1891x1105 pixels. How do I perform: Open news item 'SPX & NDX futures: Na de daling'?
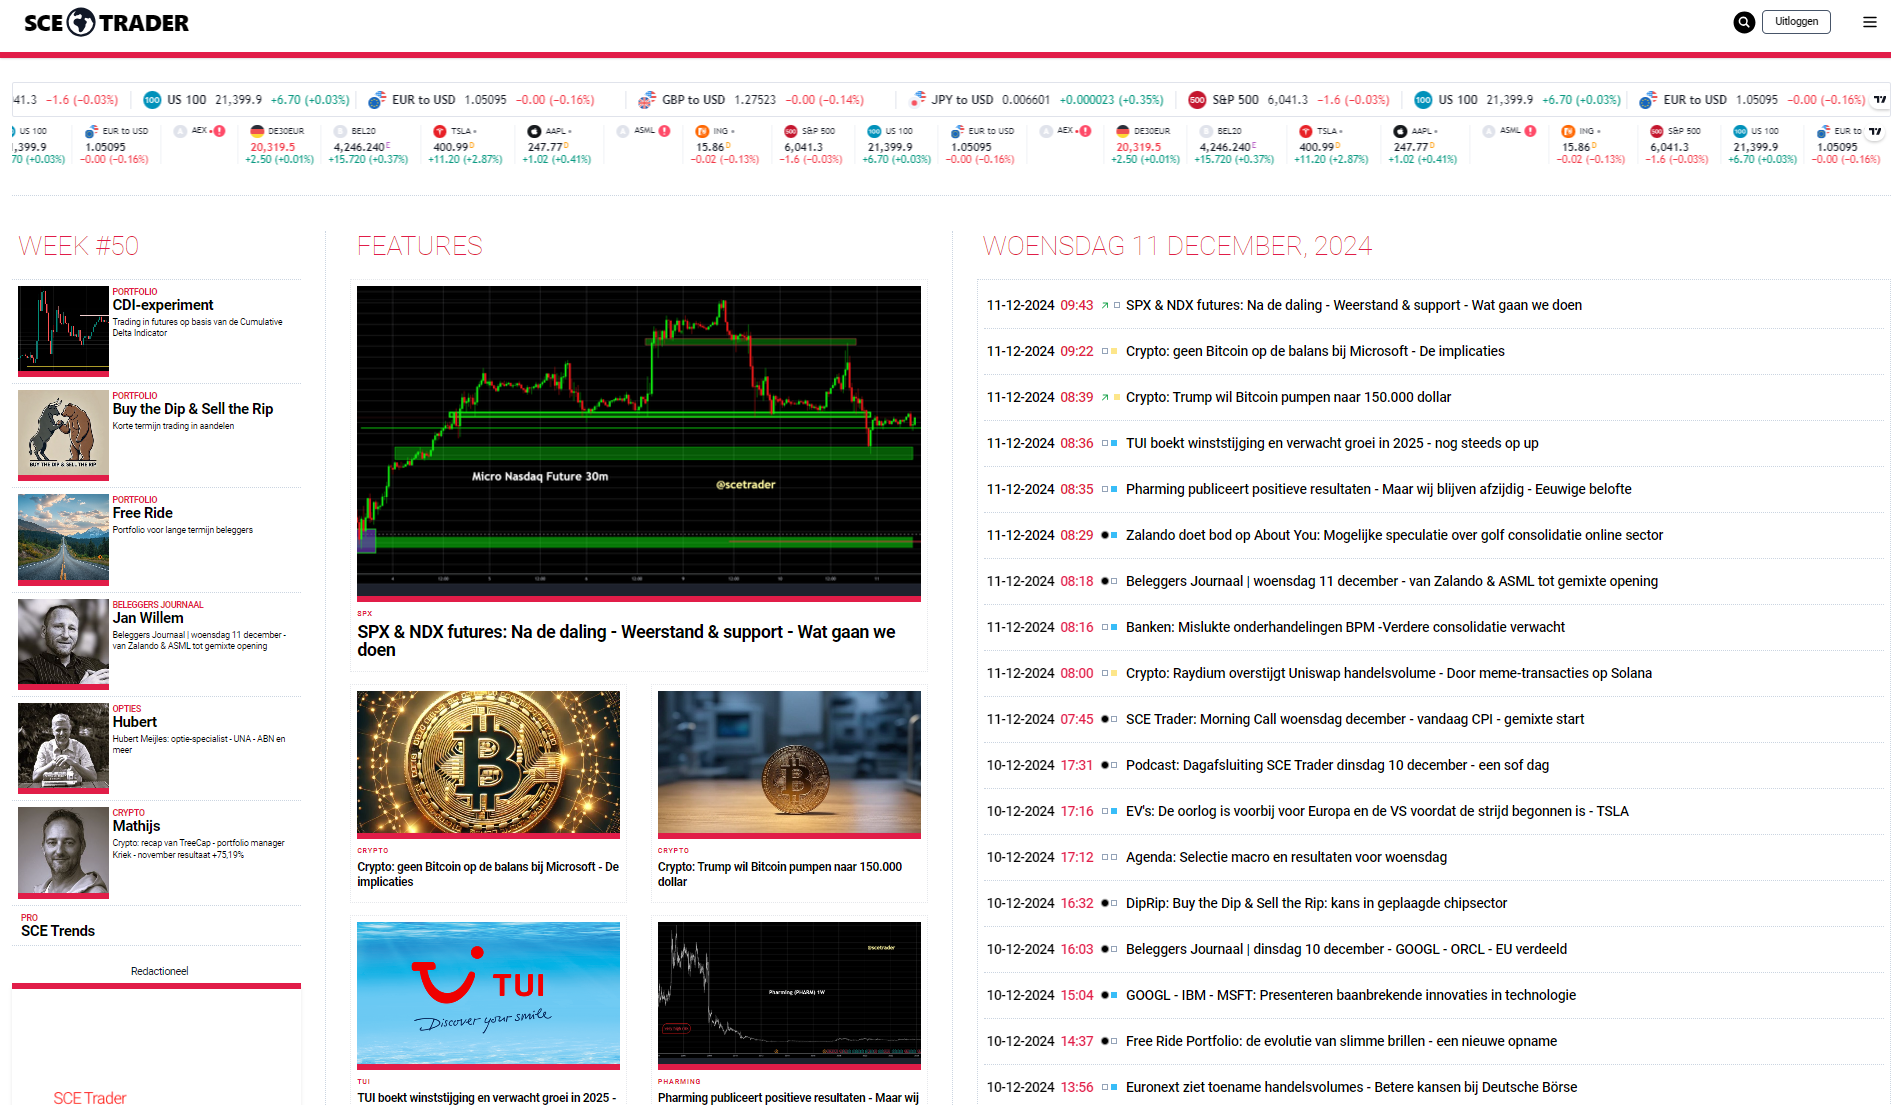(x=1354, y=306)
